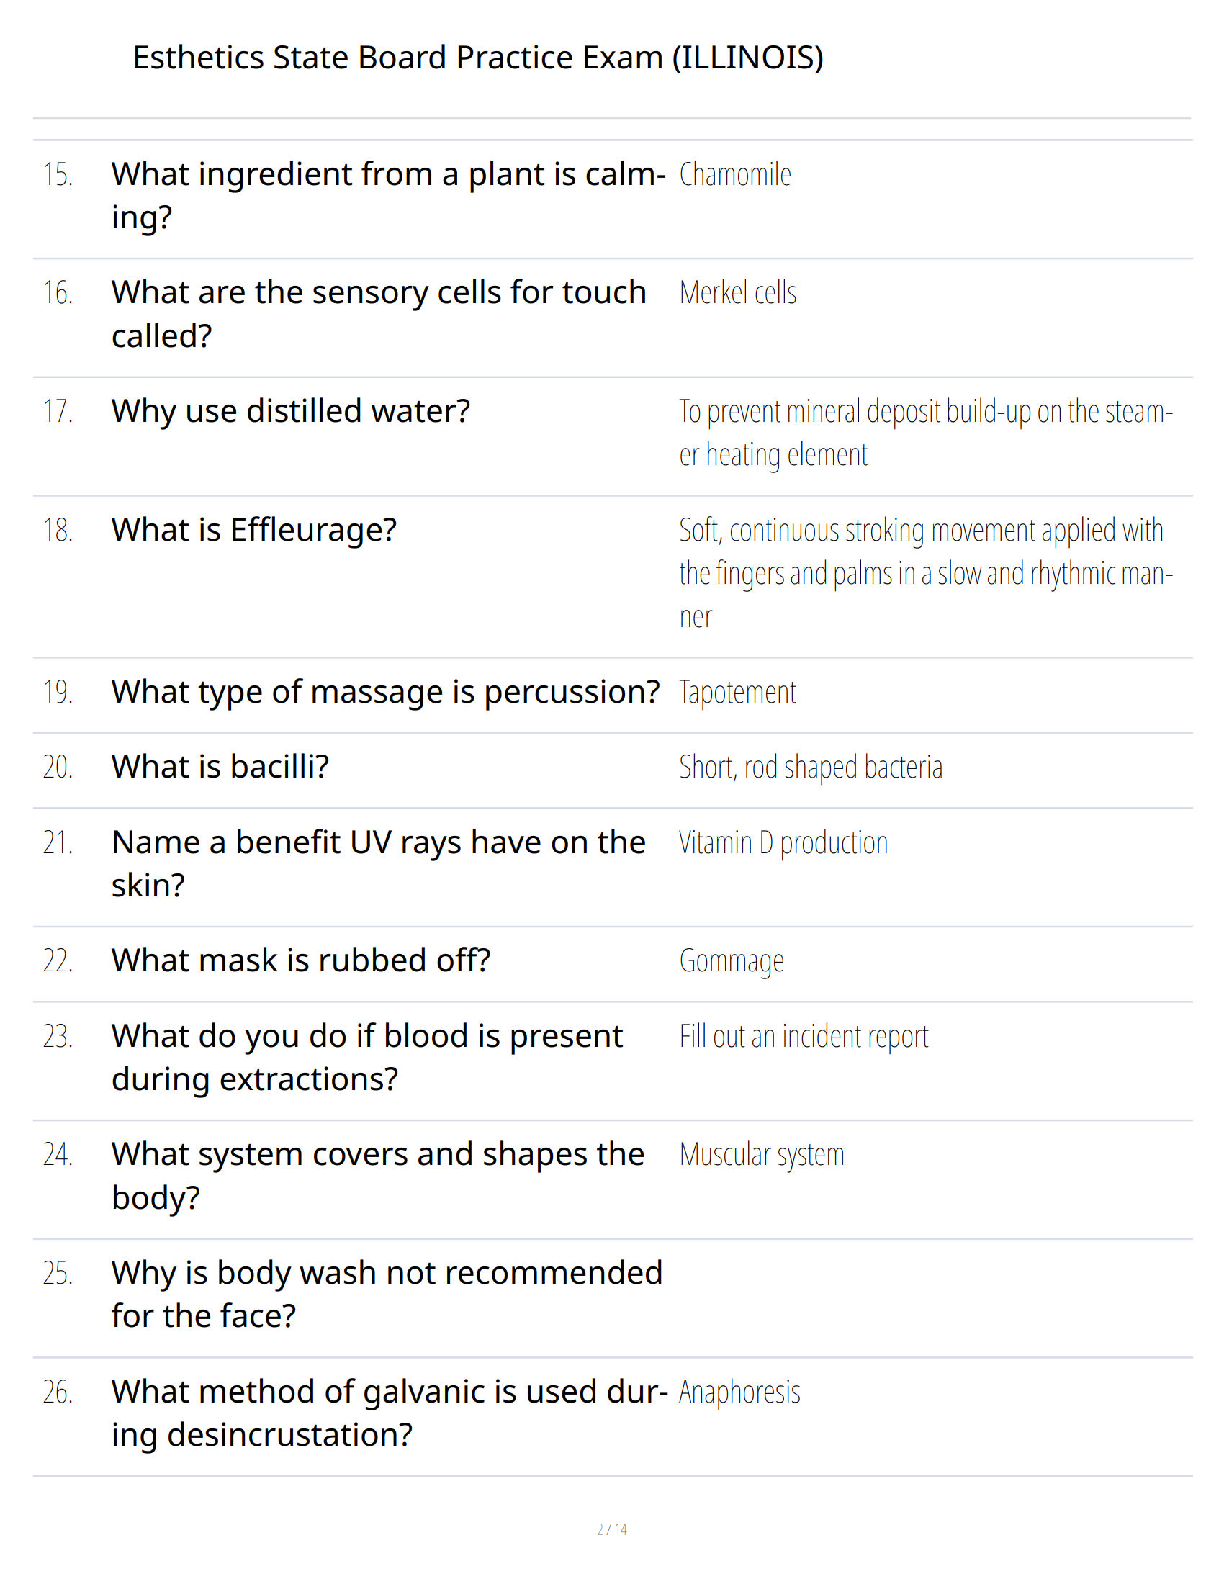Click the answer about mineral deposit build-up
The height and width of the screenshot is (1584, 1224).
coord(926,432)
